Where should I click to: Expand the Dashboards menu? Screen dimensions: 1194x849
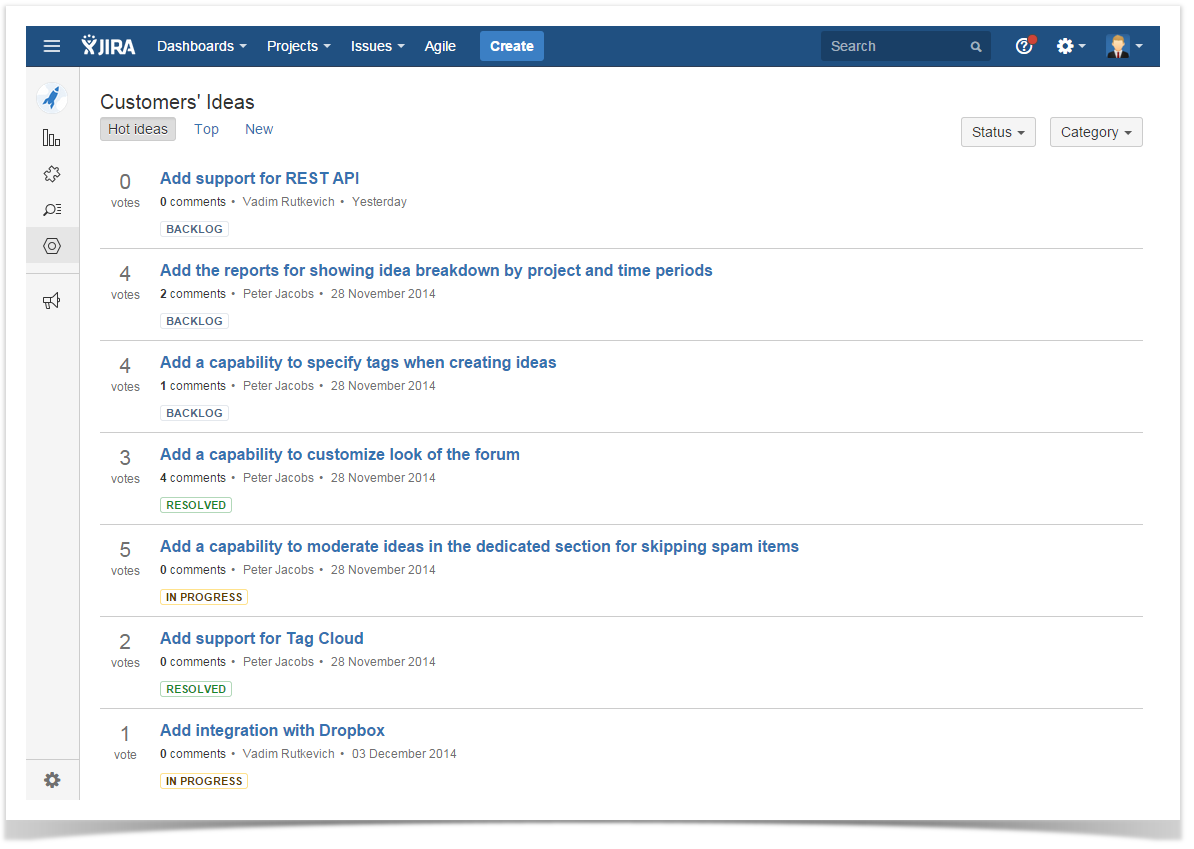tap(202, 46)
